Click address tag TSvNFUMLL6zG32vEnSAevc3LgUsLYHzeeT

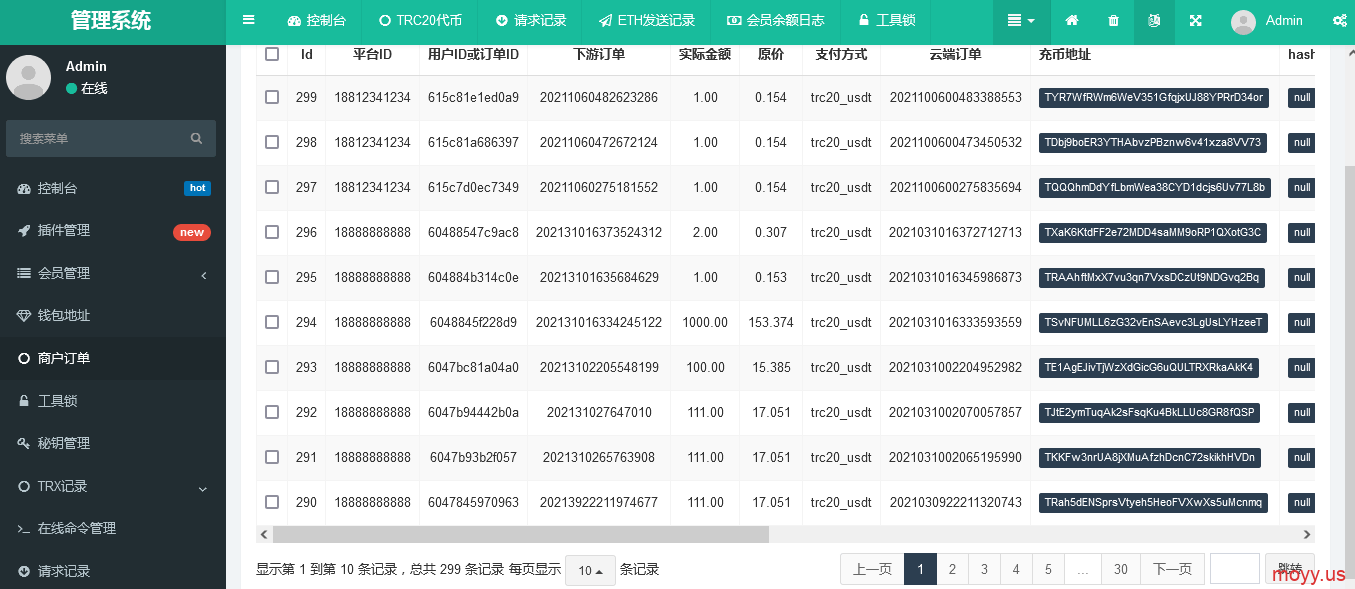point(1155,322)
